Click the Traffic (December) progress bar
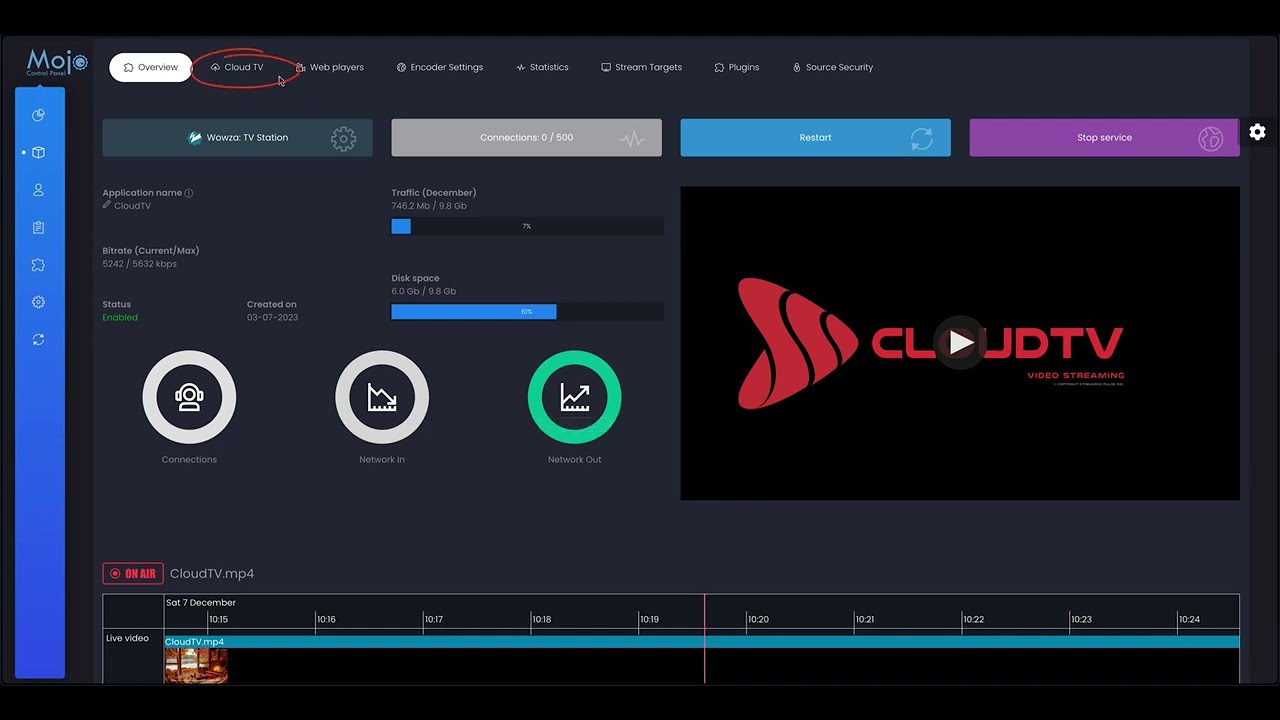Screen dimensions: 1280x720 527,226
